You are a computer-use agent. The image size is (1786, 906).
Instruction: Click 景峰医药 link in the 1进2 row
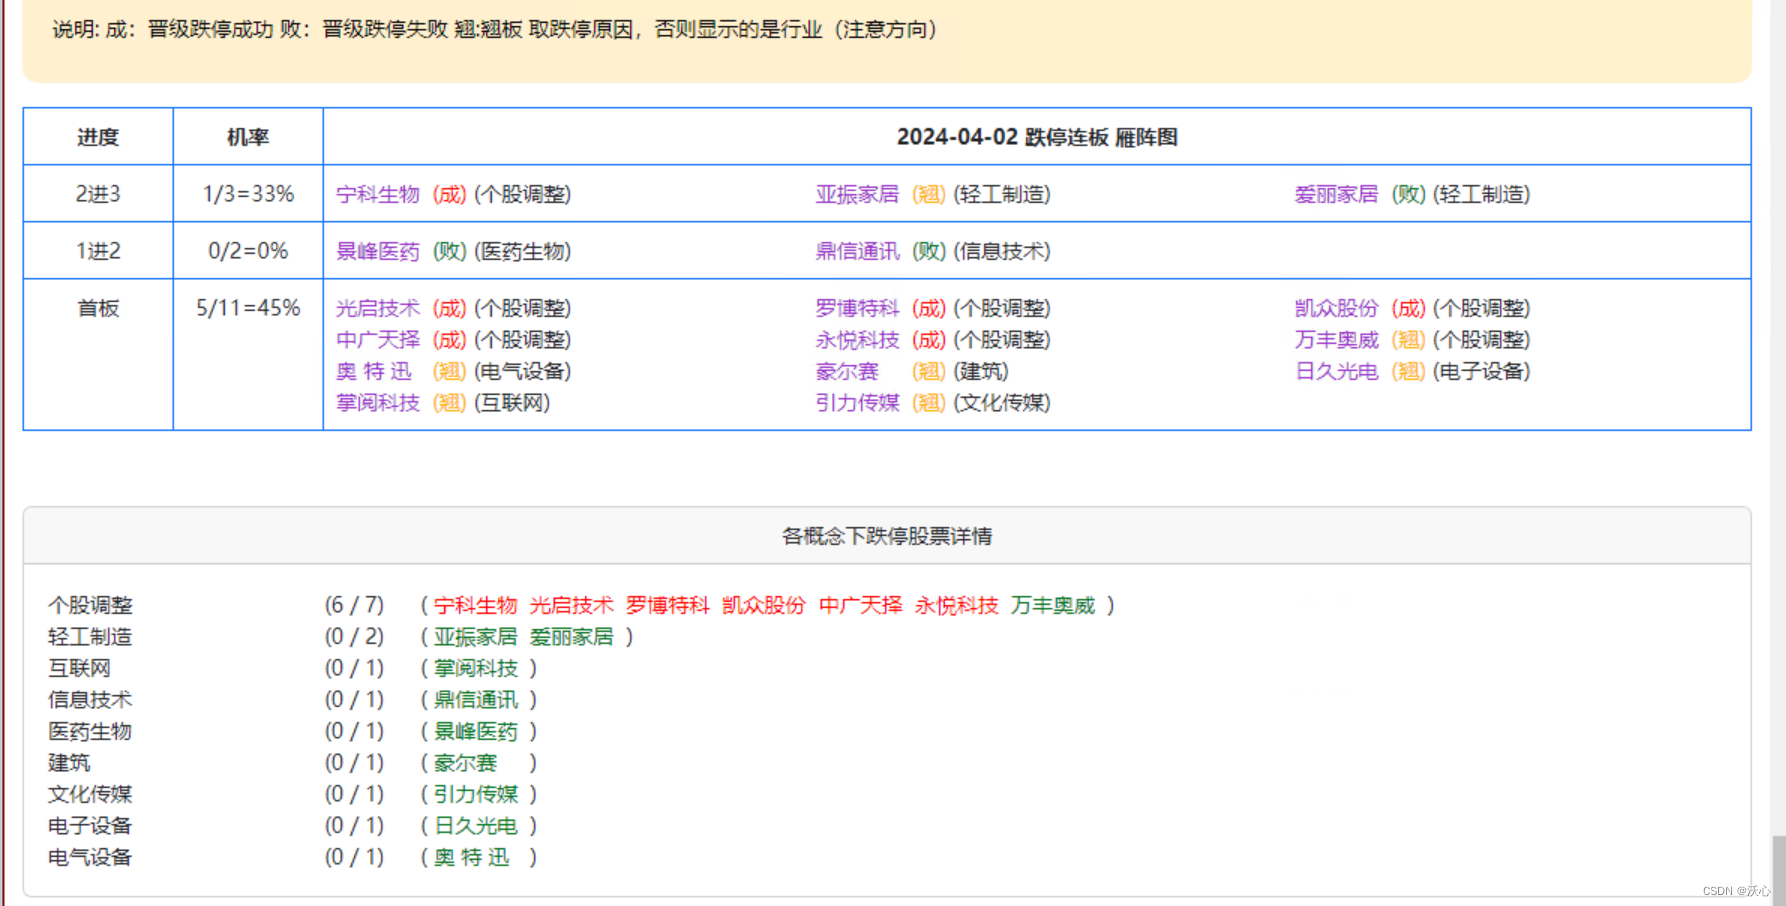[378, 251]
